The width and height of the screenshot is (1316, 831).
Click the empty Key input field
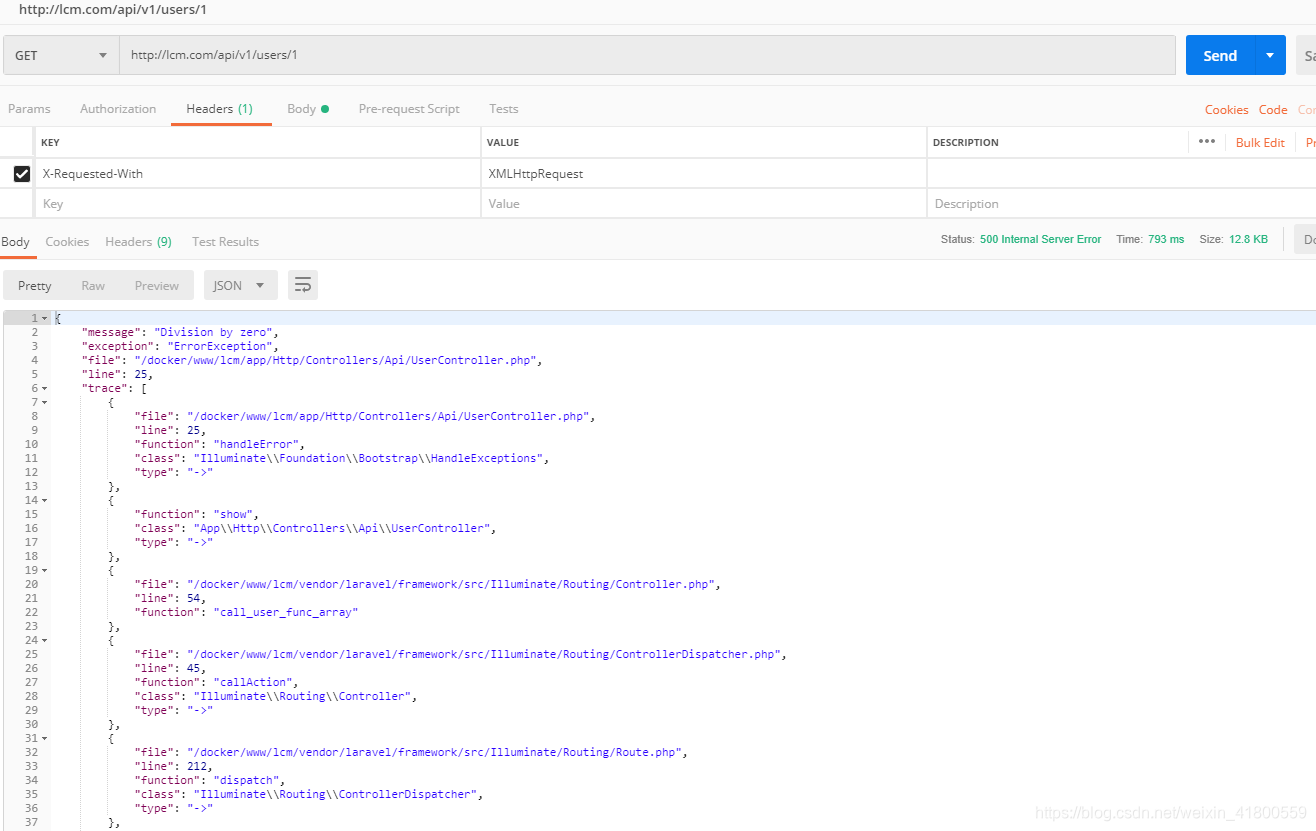257,204
